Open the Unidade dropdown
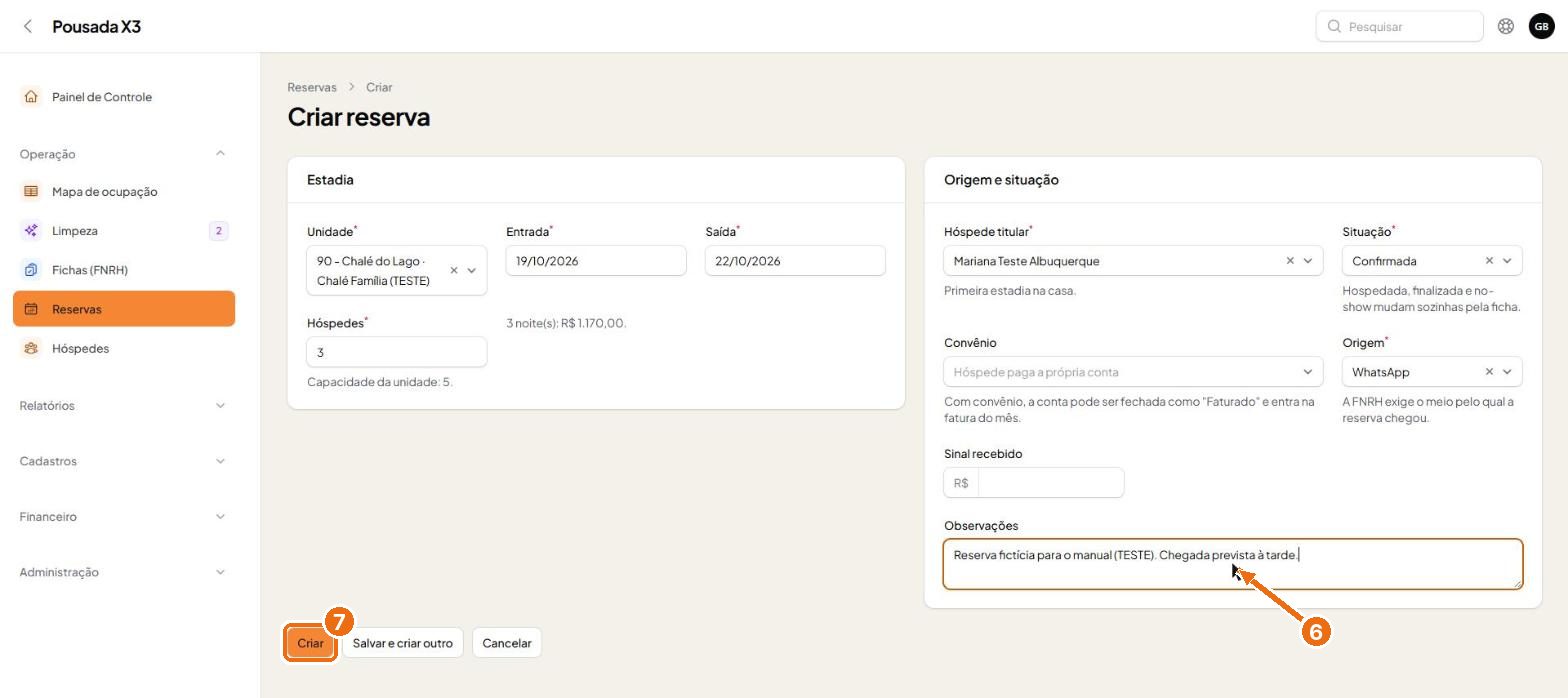This screenshot has height=698, width=1568. (x=472, y=271)
